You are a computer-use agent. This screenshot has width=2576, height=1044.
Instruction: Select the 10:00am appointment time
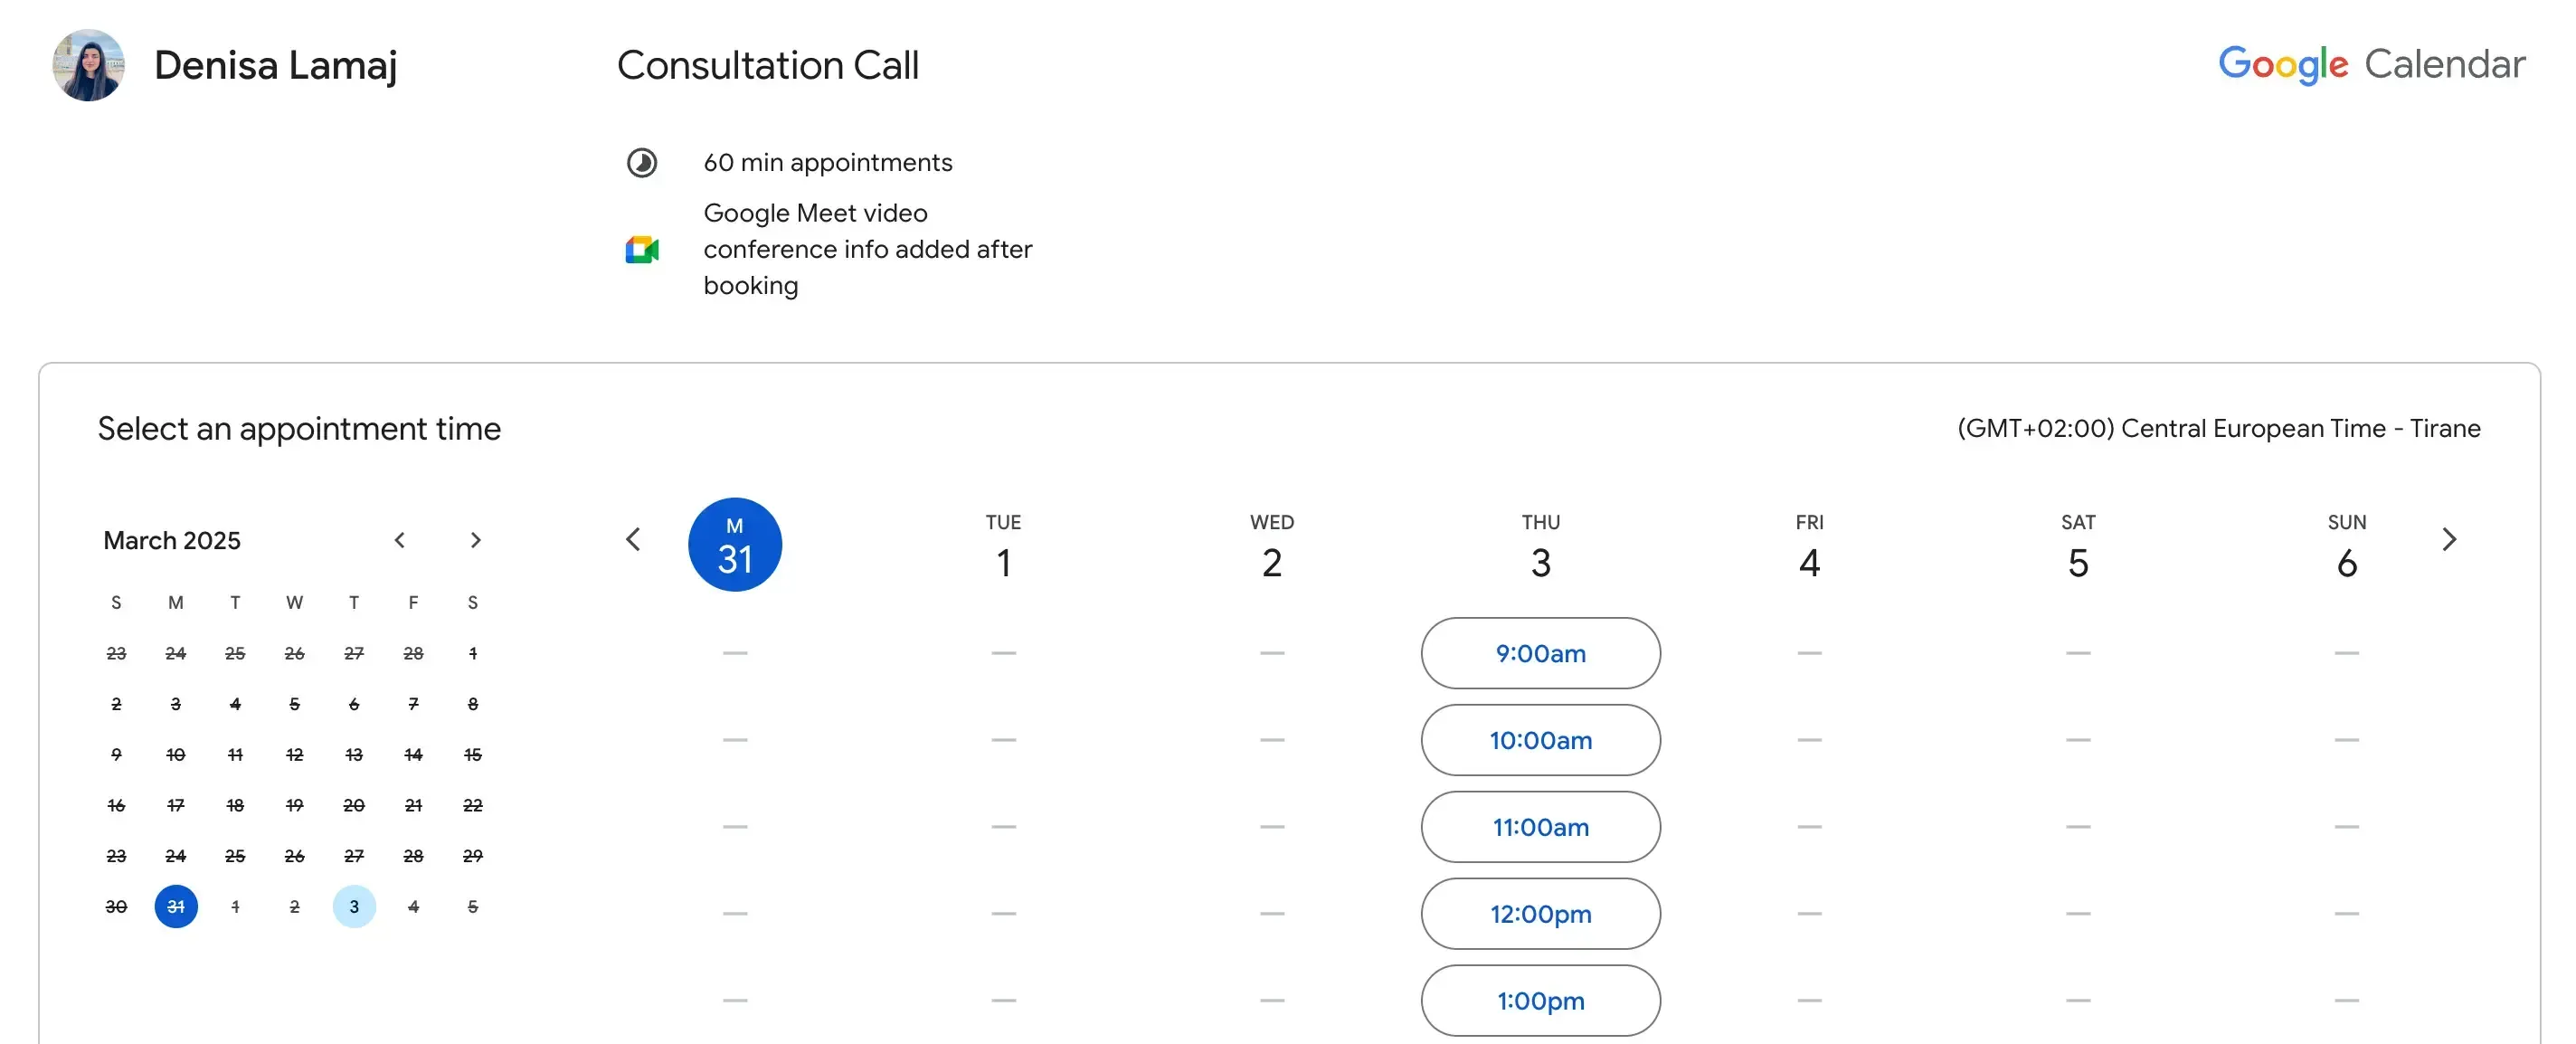pyautogui.click(x=1540, y=740)
